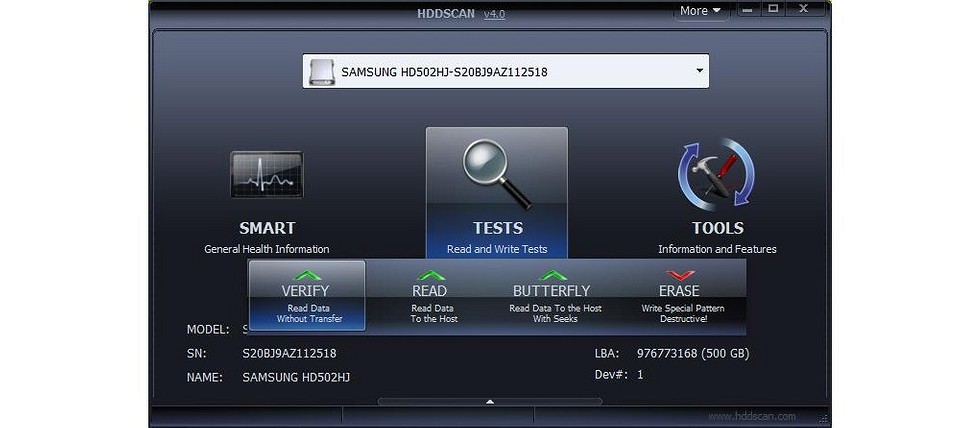Expand the drive selection dropdown arrow
960x428 pixels.
(x=699, y=70)
